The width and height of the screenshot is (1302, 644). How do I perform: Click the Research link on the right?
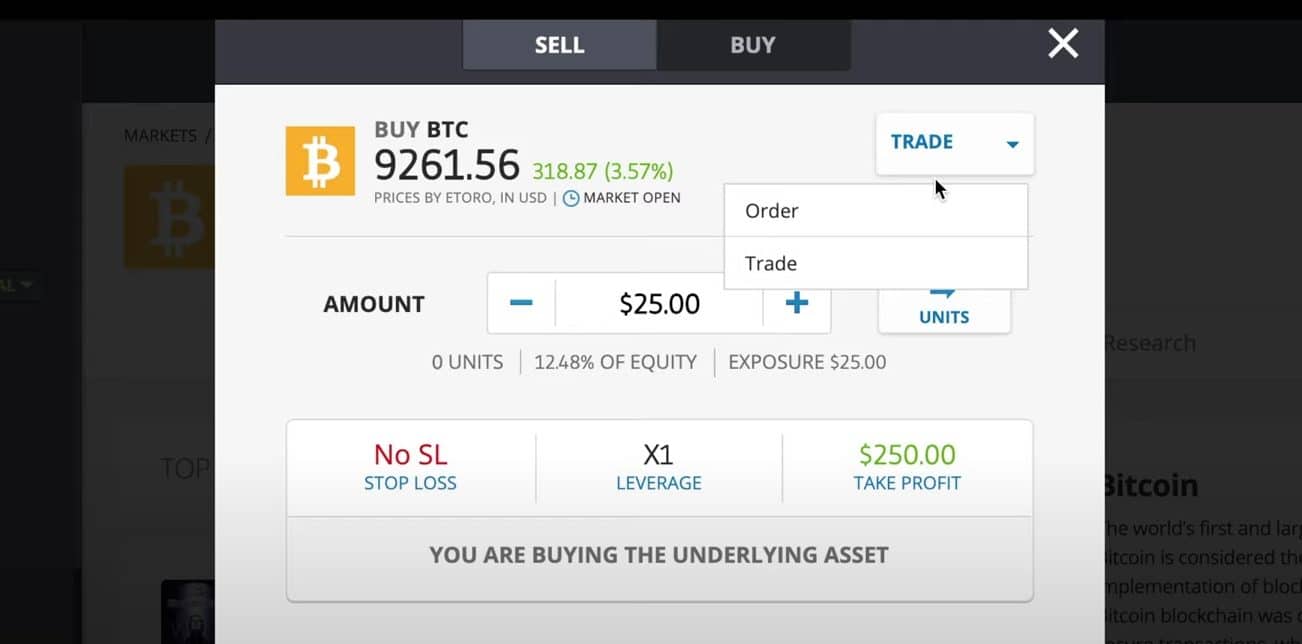[1149, 343]
